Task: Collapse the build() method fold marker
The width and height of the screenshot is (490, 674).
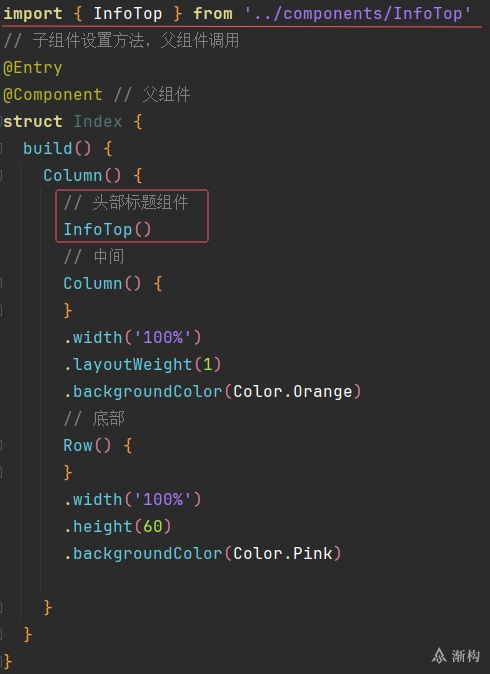Action: (1, 149)
